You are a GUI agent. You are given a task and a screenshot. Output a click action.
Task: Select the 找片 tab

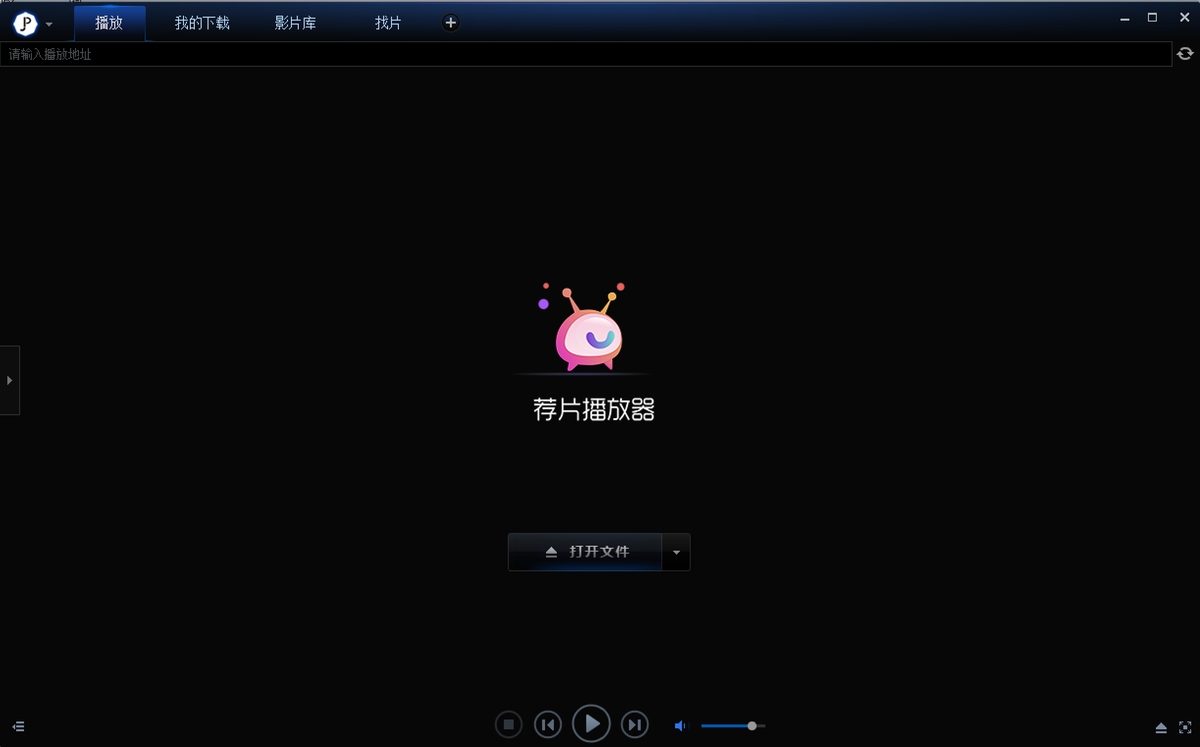click(388, 23)
